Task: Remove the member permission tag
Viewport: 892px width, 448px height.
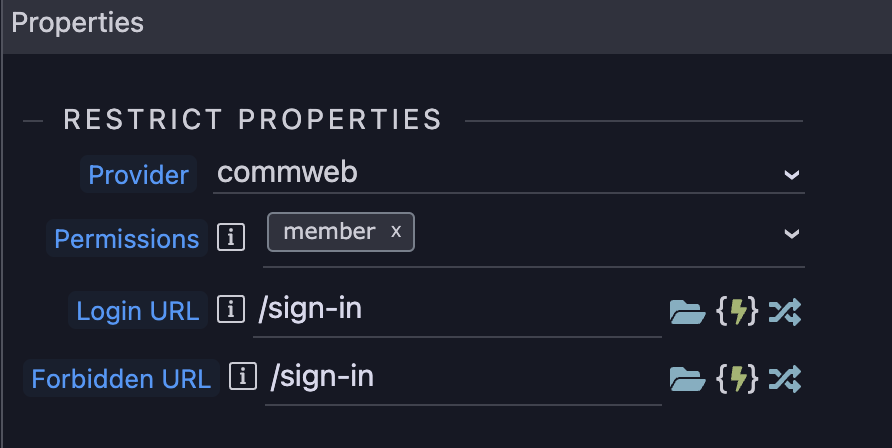Action: pos(396,231)
